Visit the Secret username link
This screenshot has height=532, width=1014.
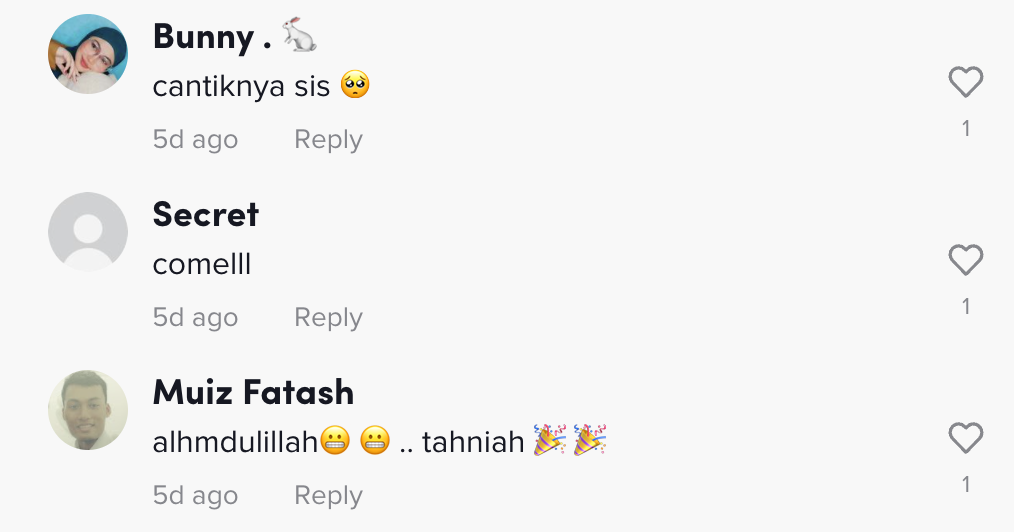[206, 215]
